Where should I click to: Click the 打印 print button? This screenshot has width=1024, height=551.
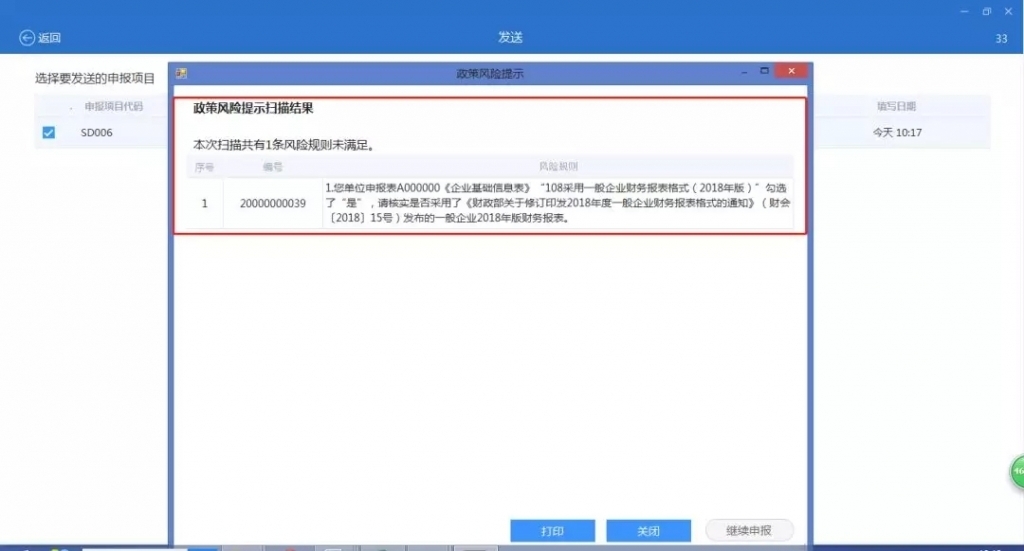tap(552, 531)
